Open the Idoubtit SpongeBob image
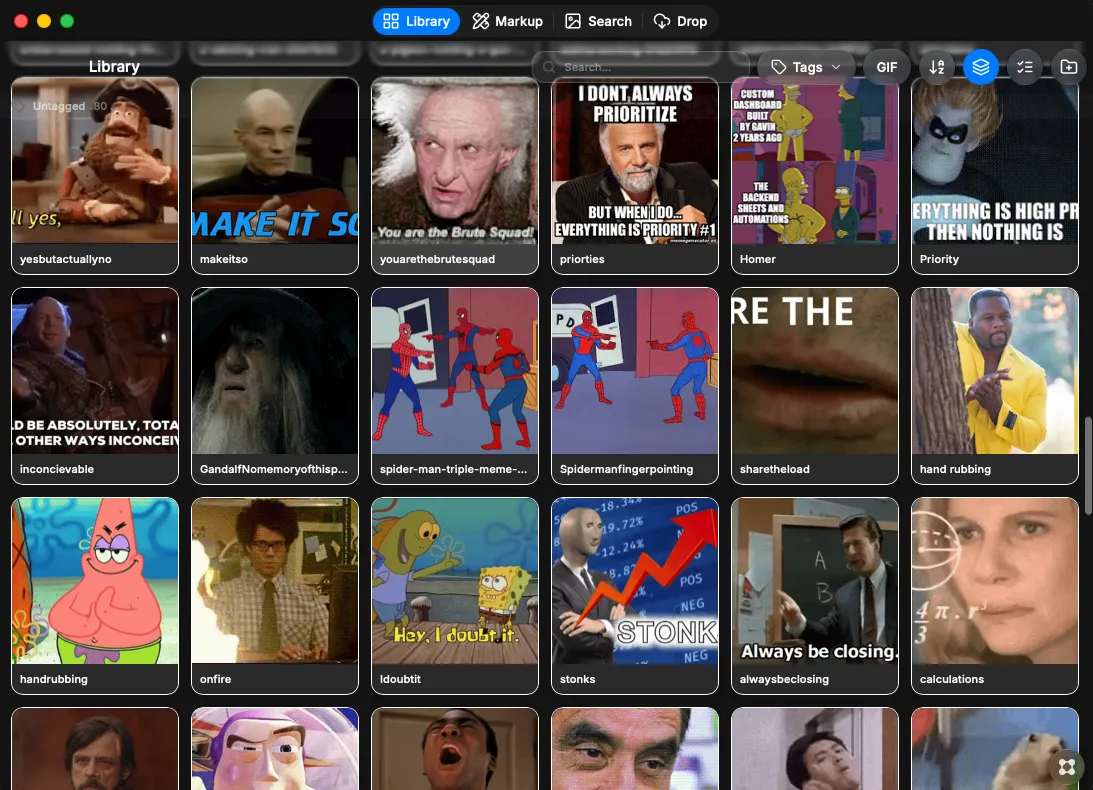The width and height of the screenshot is (1093, 790). coord(454,581)
